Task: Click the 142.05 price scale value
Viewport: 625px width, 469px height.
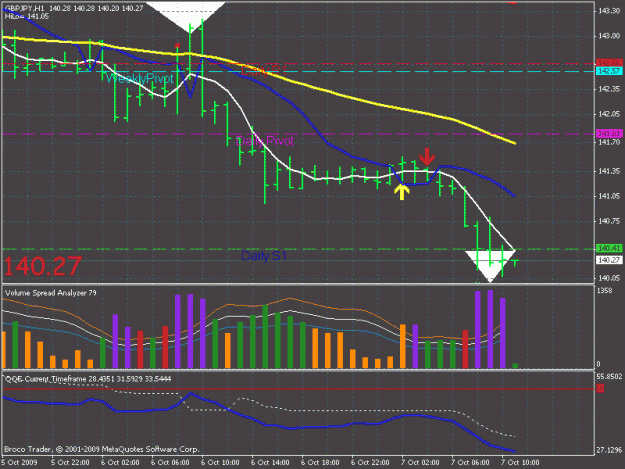Action: coord(609,114)
